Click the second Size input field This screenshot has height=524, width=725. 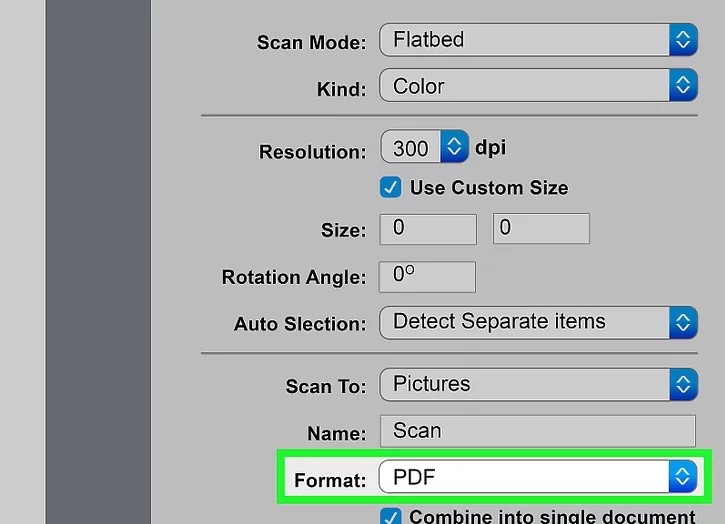click(541, 229)
